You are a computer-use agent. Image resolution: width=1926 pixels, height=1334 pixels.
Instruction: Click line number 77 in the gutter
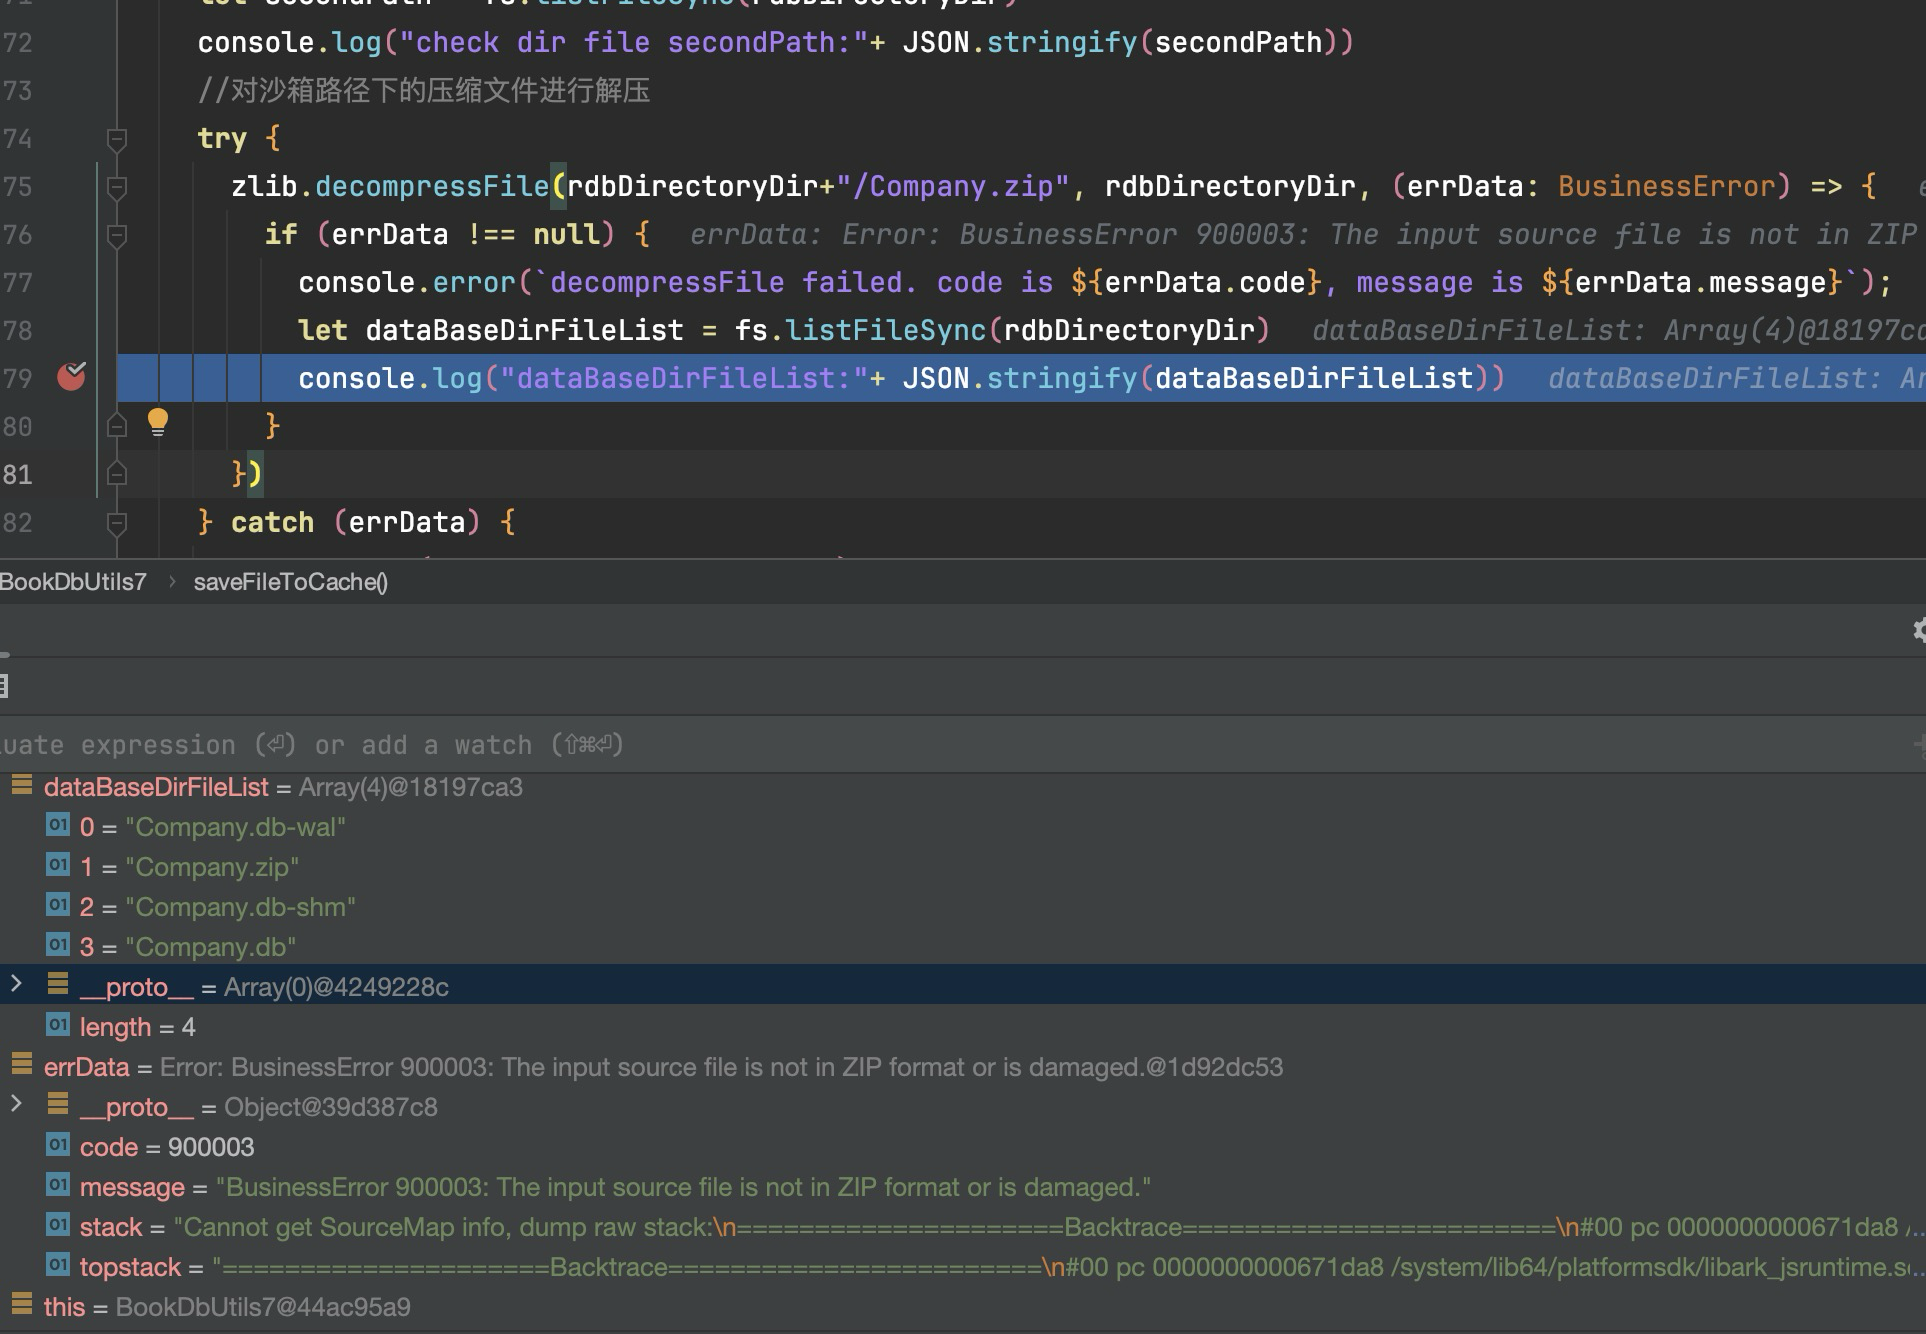tap(17, 283)
